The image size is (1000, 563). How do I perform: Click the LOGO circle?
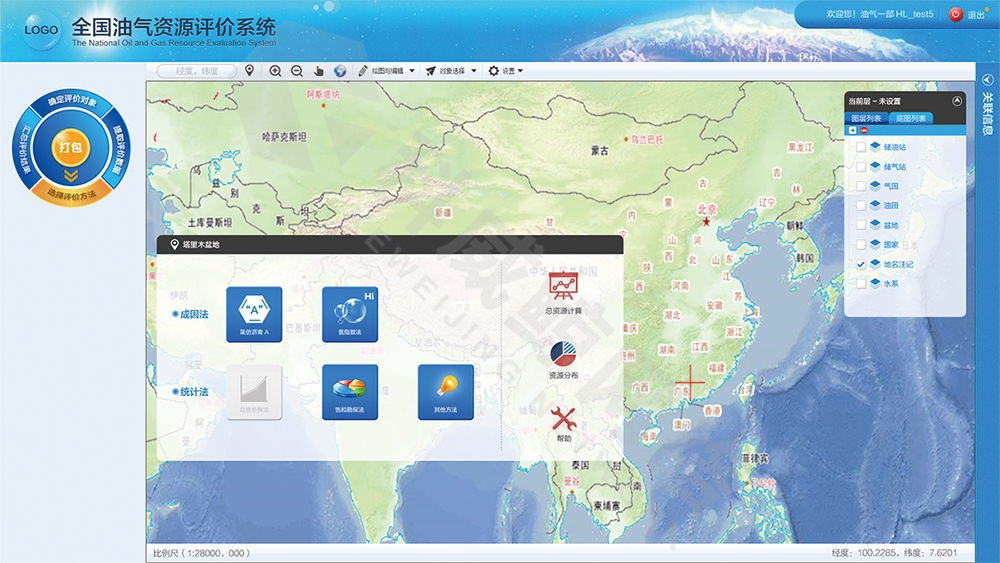pyautogui.click(x=41, y=30)
